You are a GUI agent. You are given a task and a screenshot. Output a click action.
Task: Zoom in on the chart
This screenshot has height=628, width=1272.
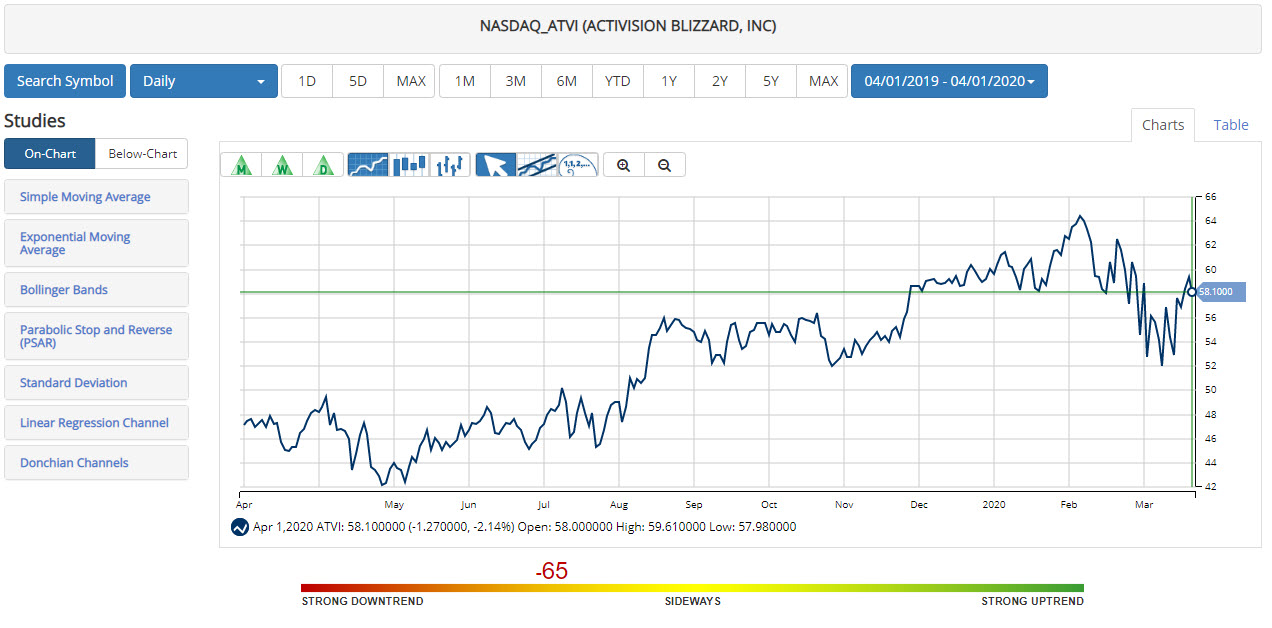pos(624,165)
